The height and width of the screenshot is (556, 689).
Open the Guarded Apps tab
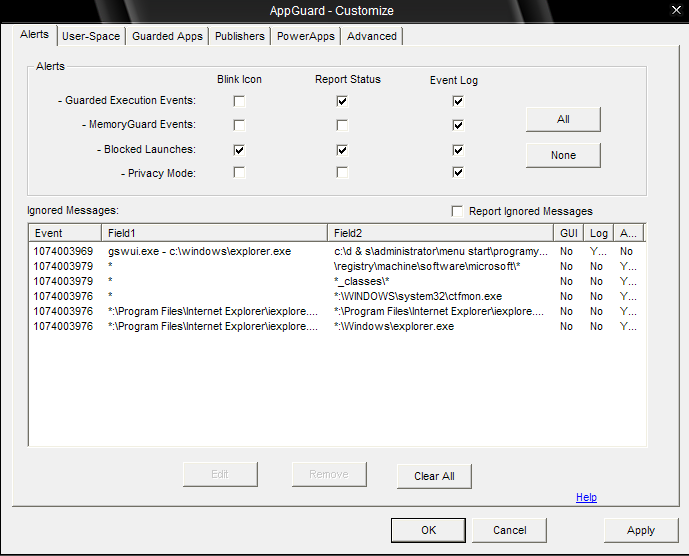click(167, 36)
